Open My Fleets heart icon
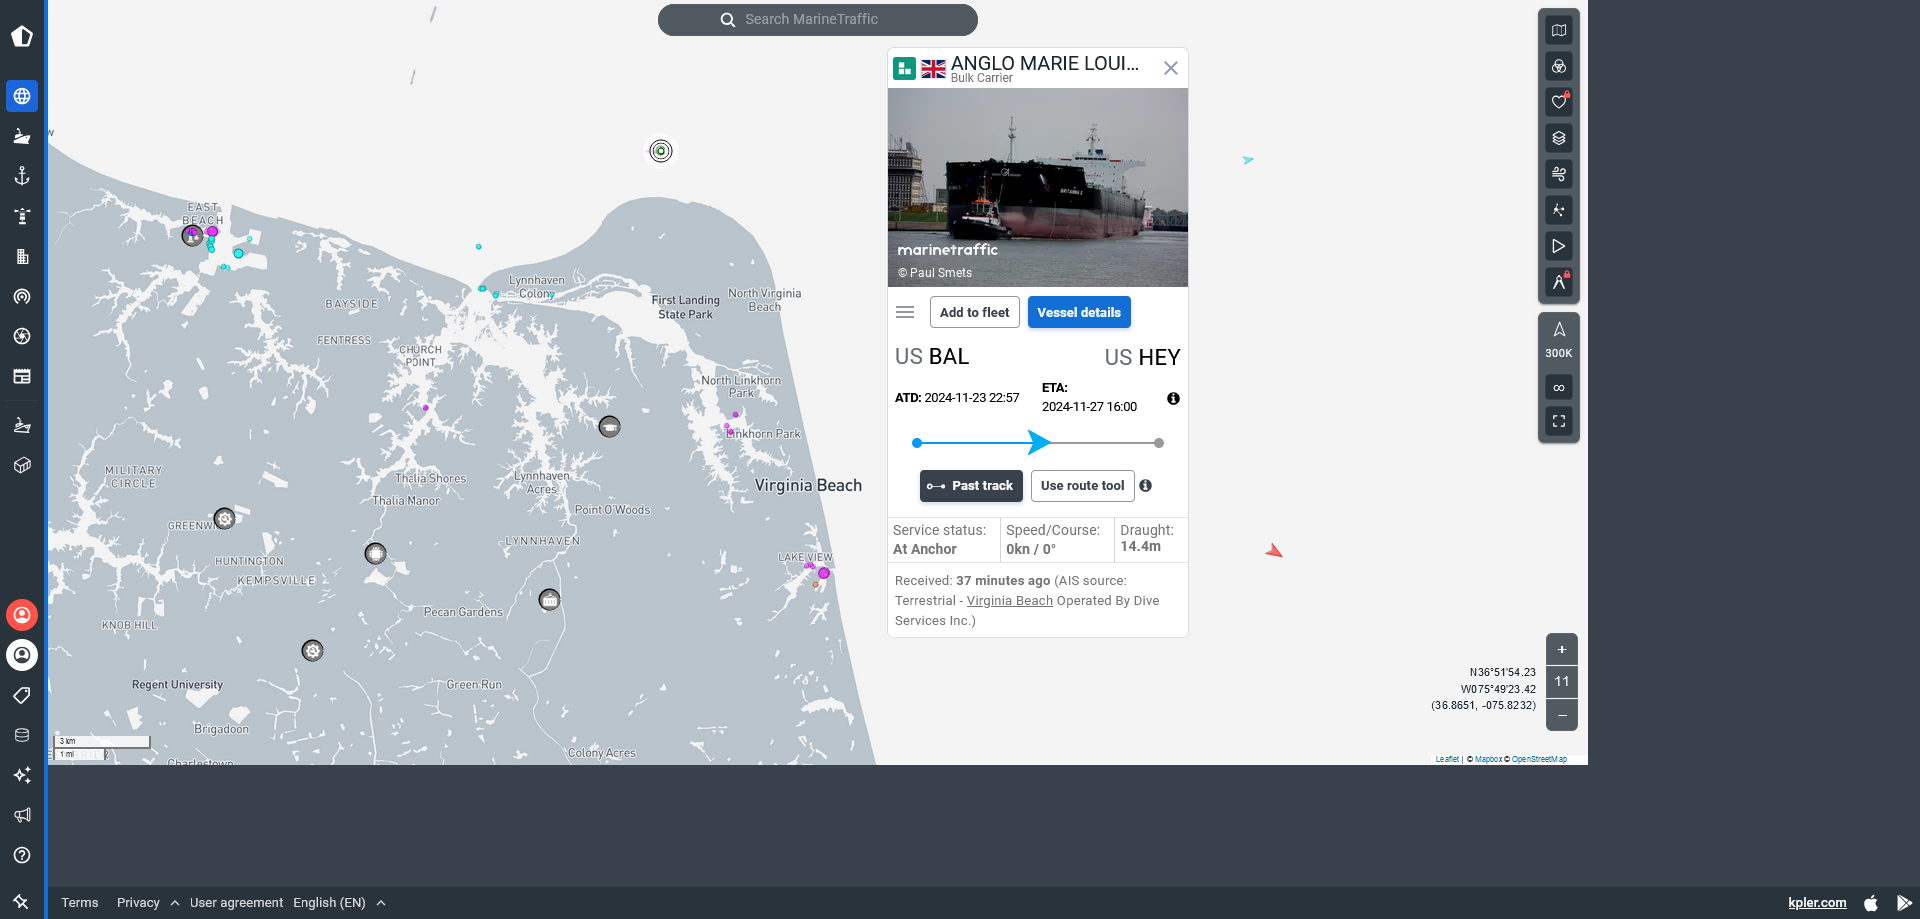Image resolution: width=1920 pixels, height=919 pixels. [x=1559, y=102]
